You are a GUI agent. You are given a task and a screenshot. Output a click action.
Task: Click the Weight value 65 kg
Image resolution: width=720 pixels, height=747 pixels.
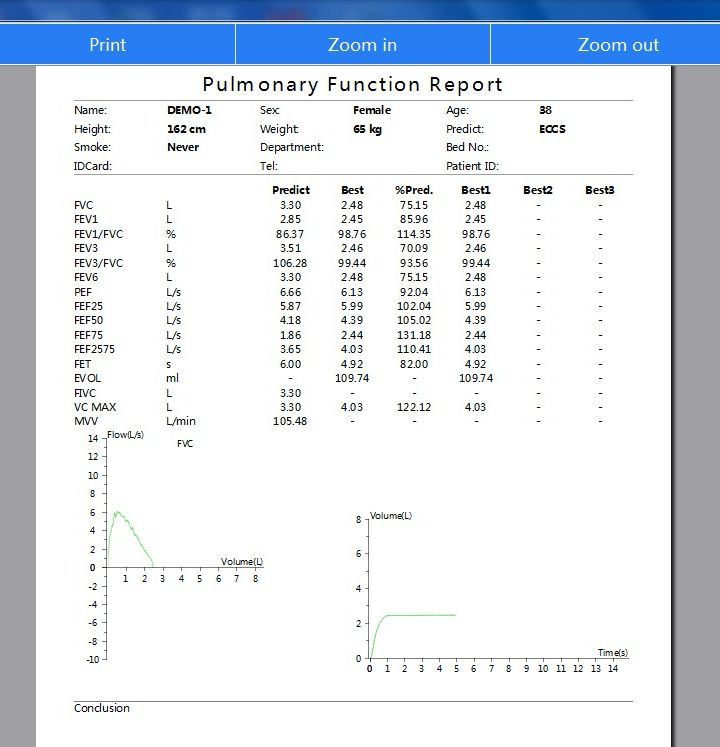point(367,129)
